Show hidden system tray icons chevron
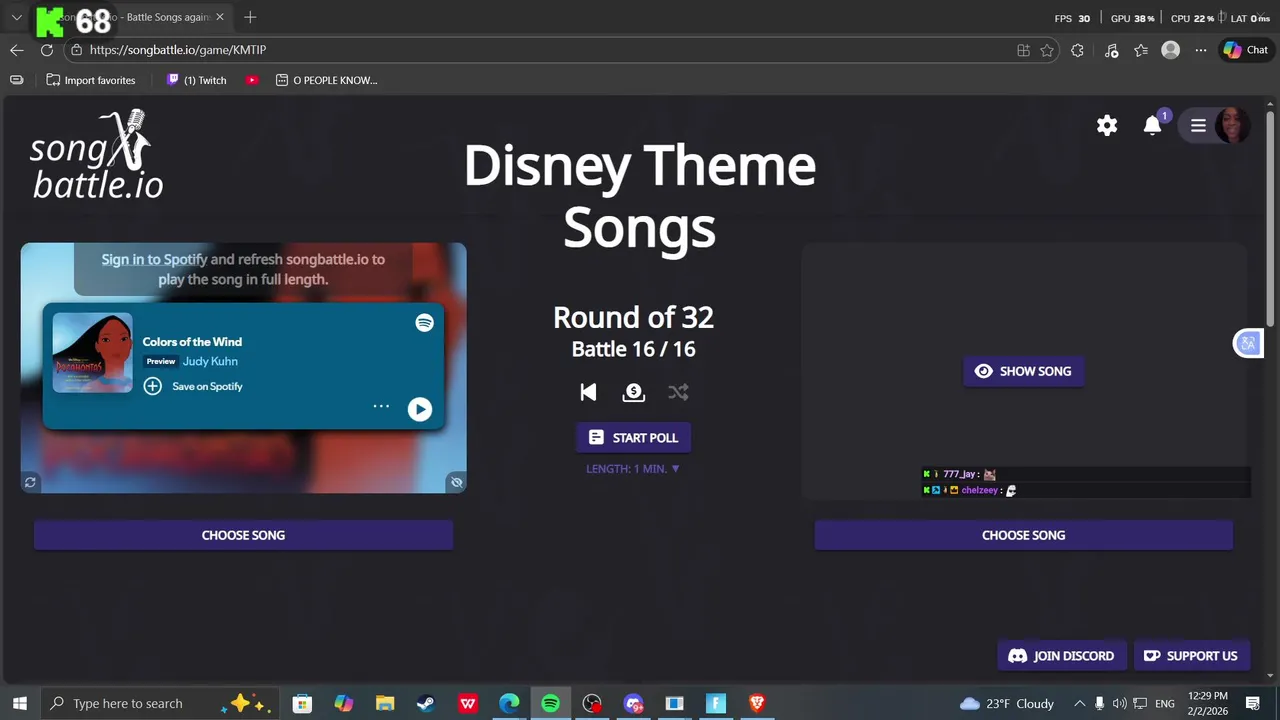1280x720 pixels. tap(1079, 703)
